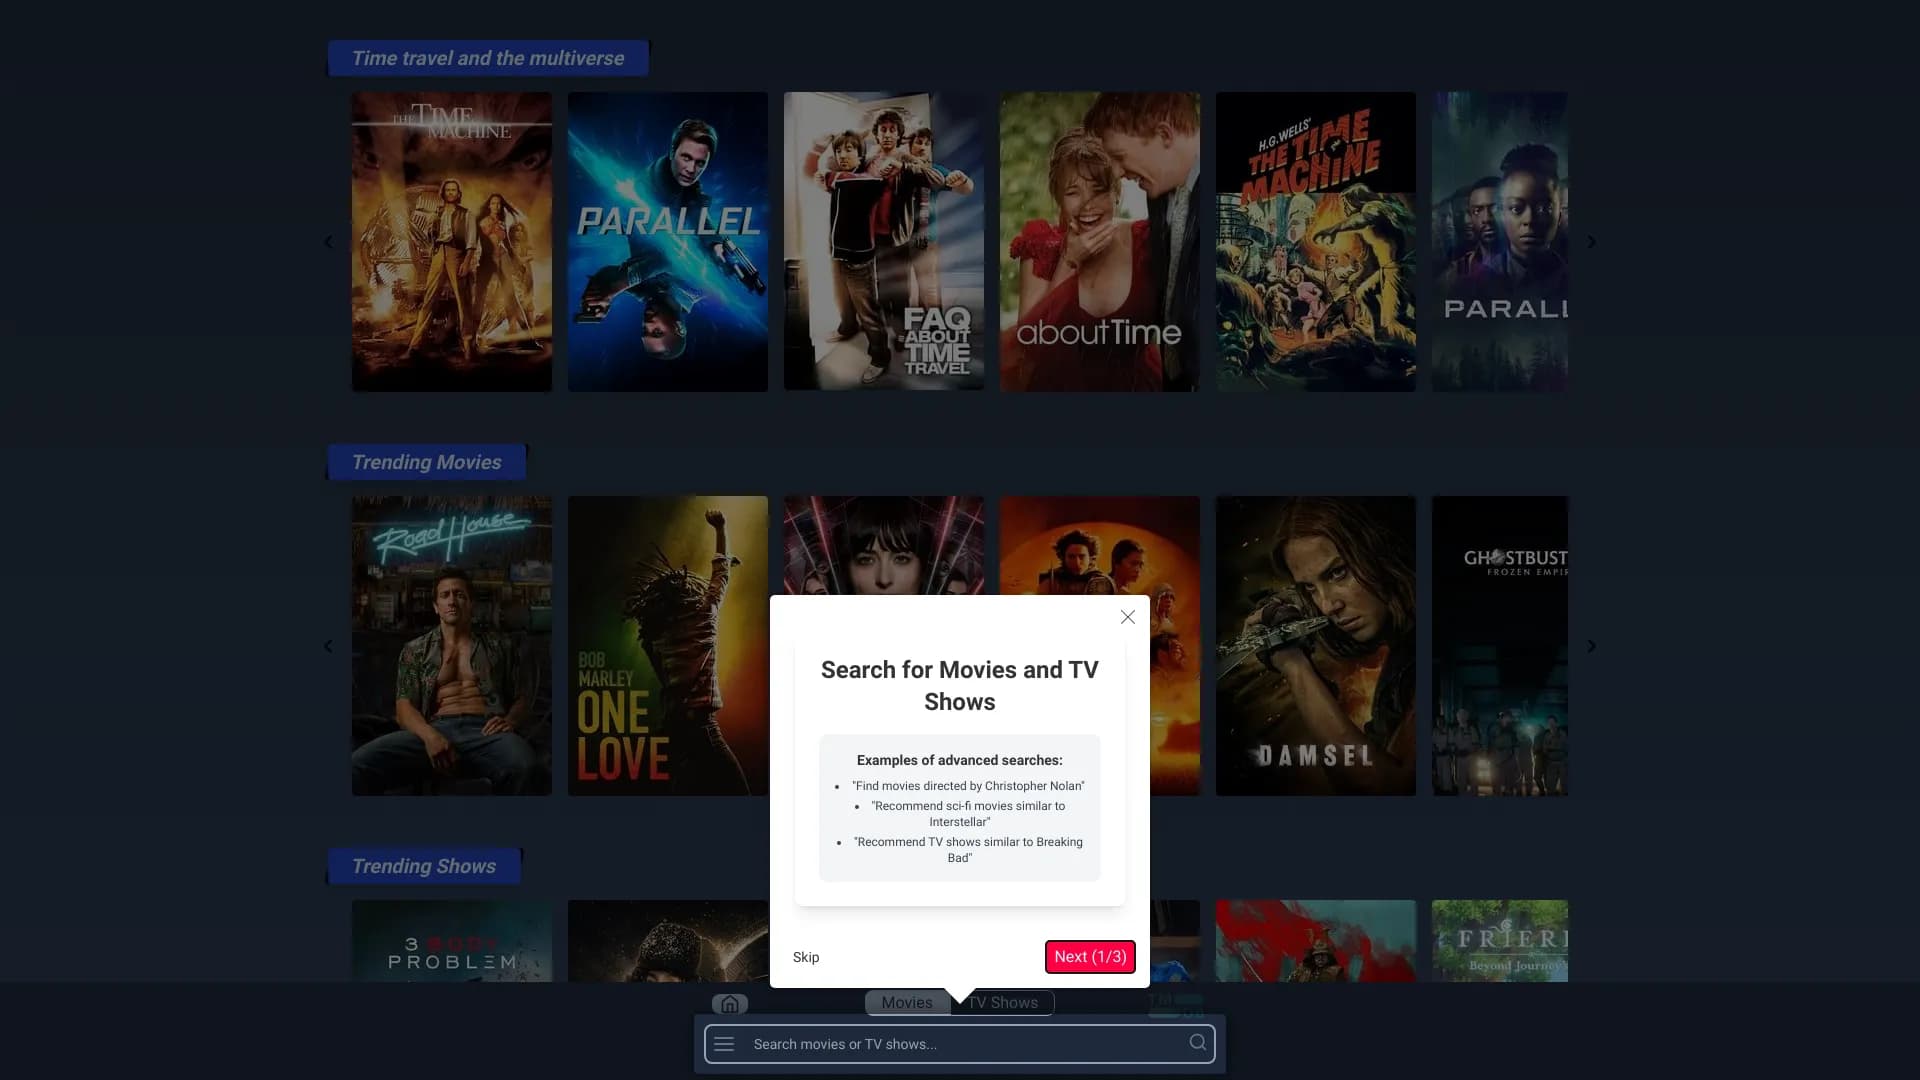Click the right chevron on Trending Movies row
The image size is (1920, 1080).
click(1591, 645)
